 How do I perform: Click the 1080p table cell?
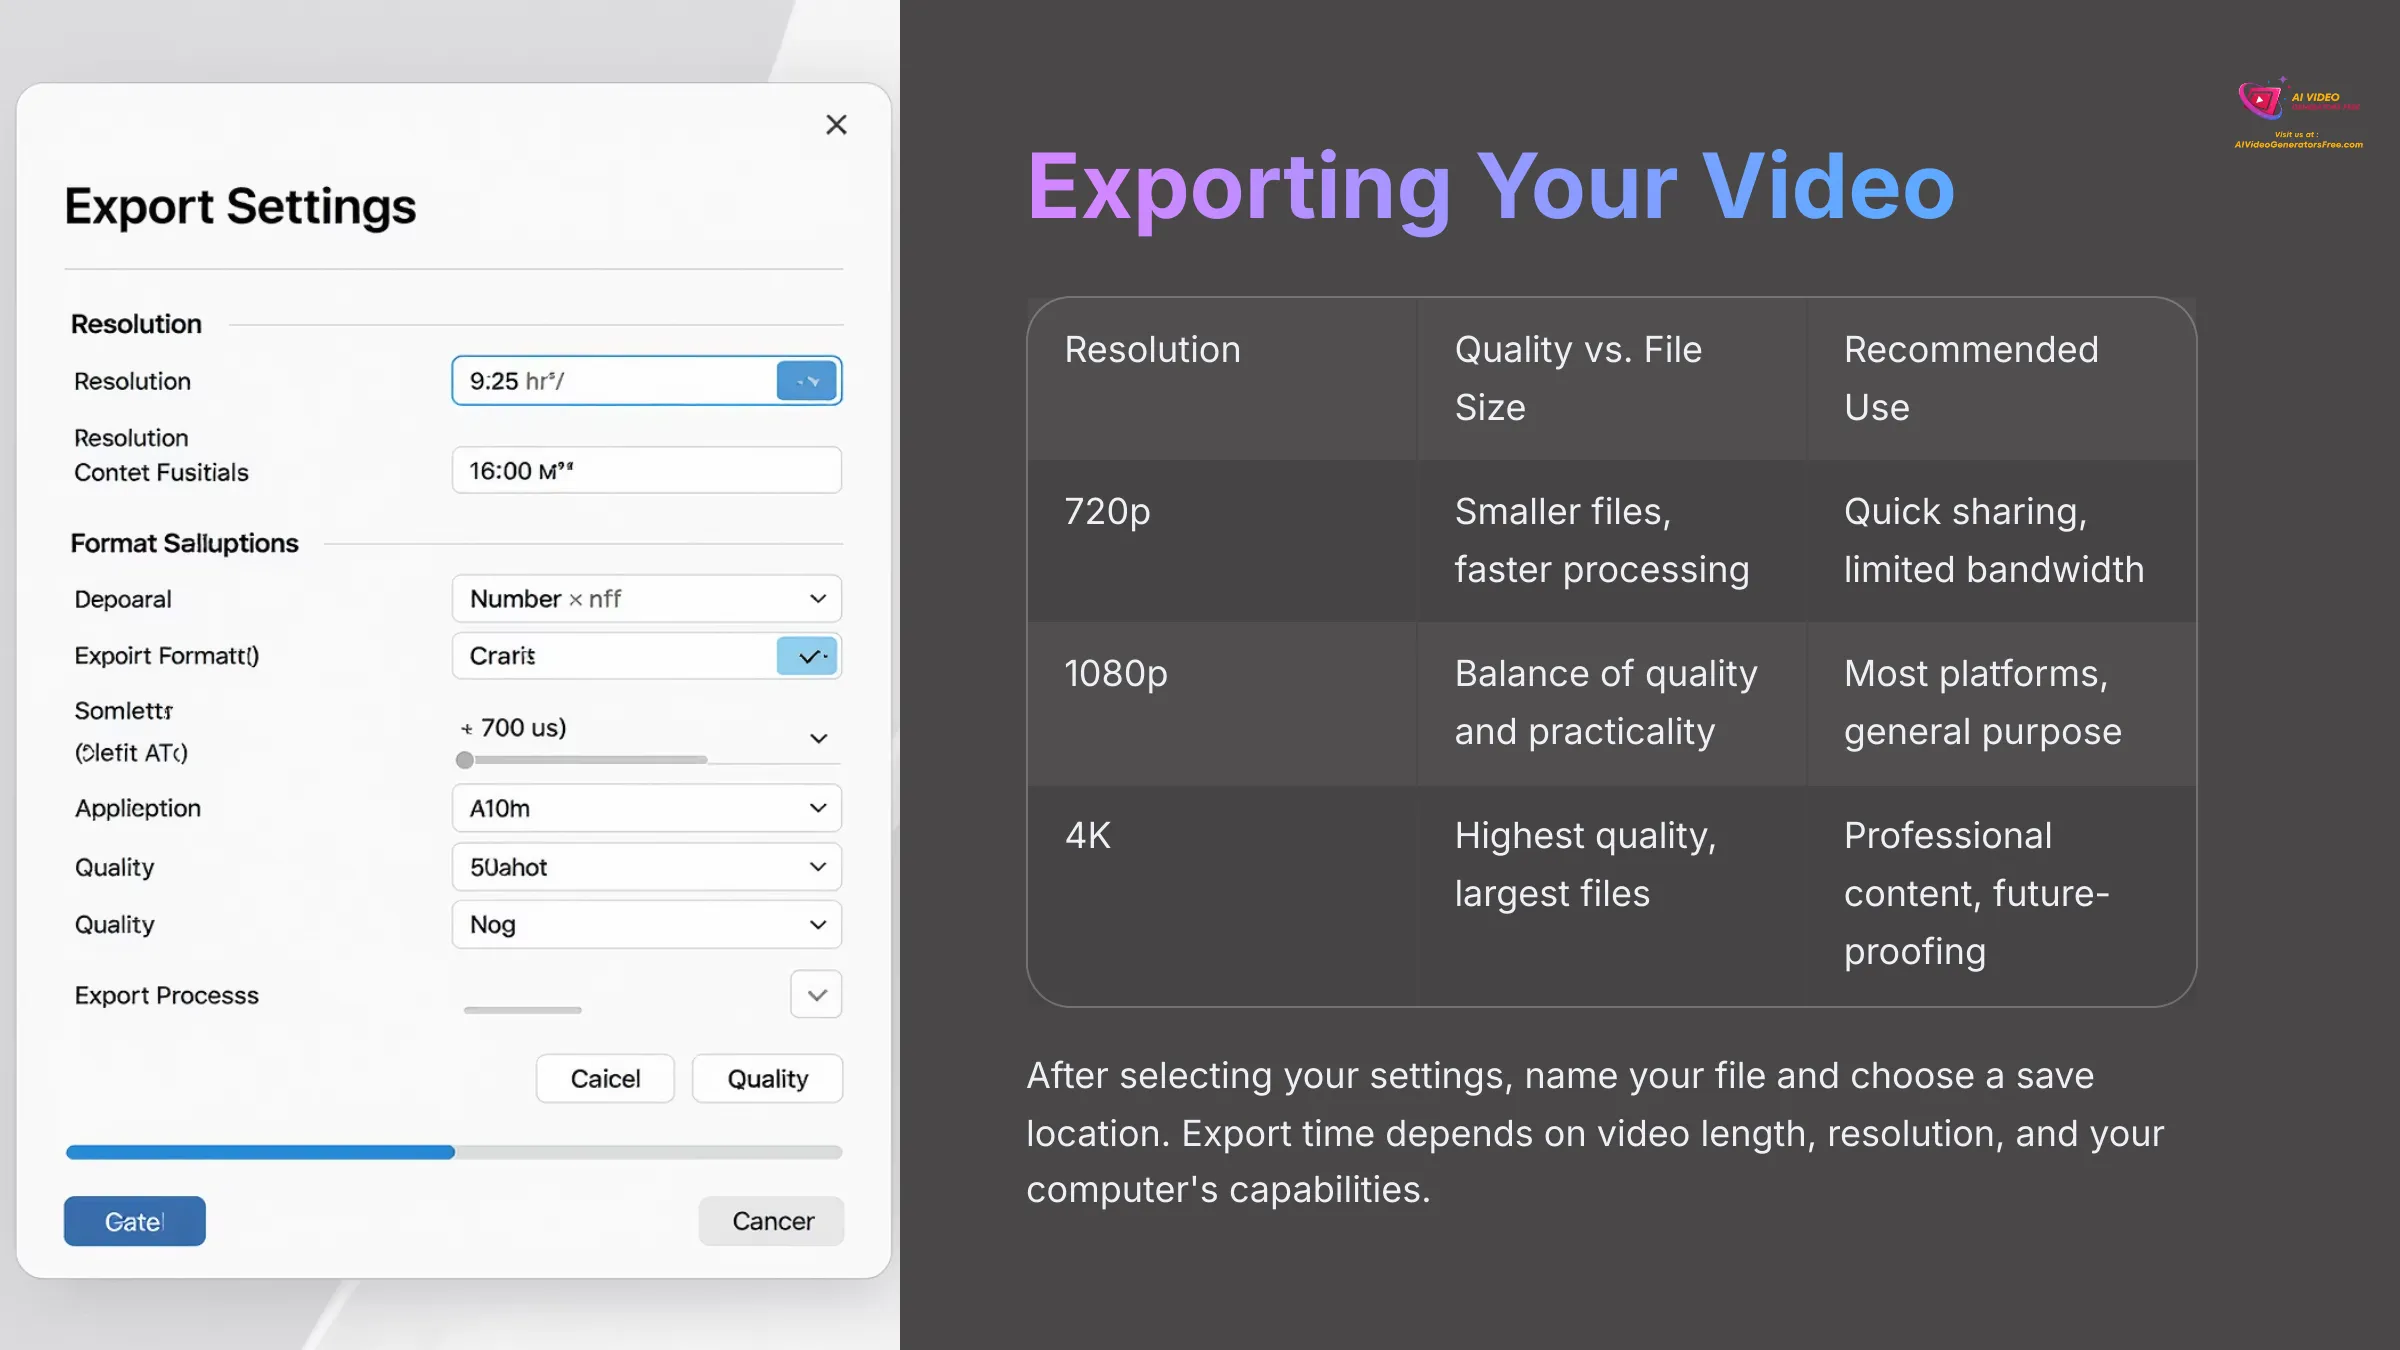(1221, 703)
